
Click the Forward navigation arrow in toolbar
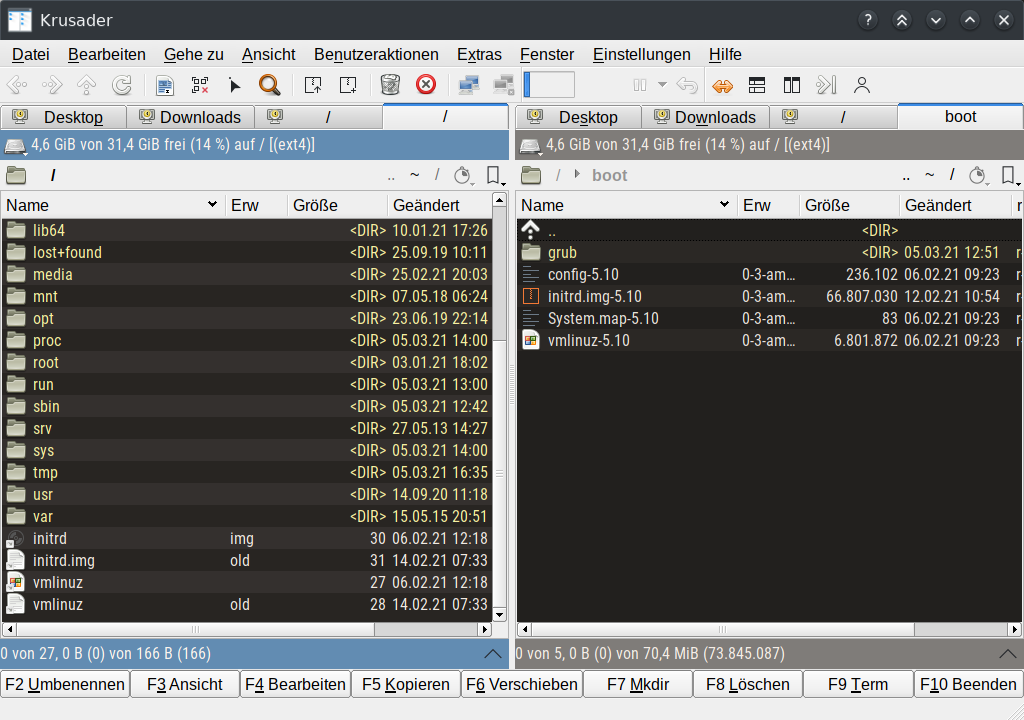point(52,85)
